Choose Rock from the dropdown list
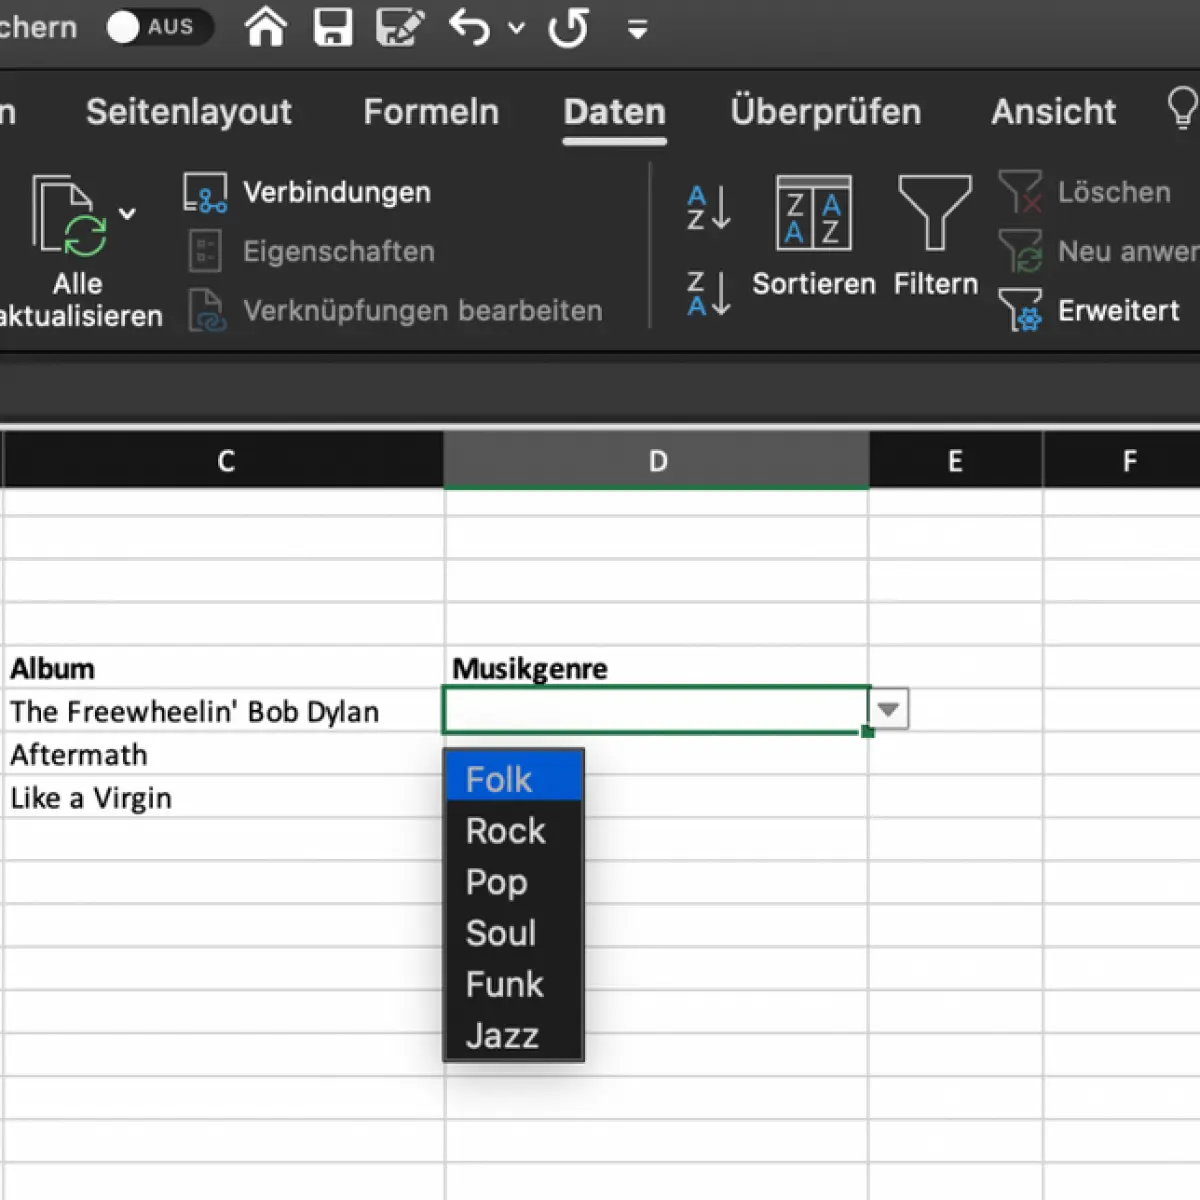This screenshot has width=1200, height=1200. point(514,830)
